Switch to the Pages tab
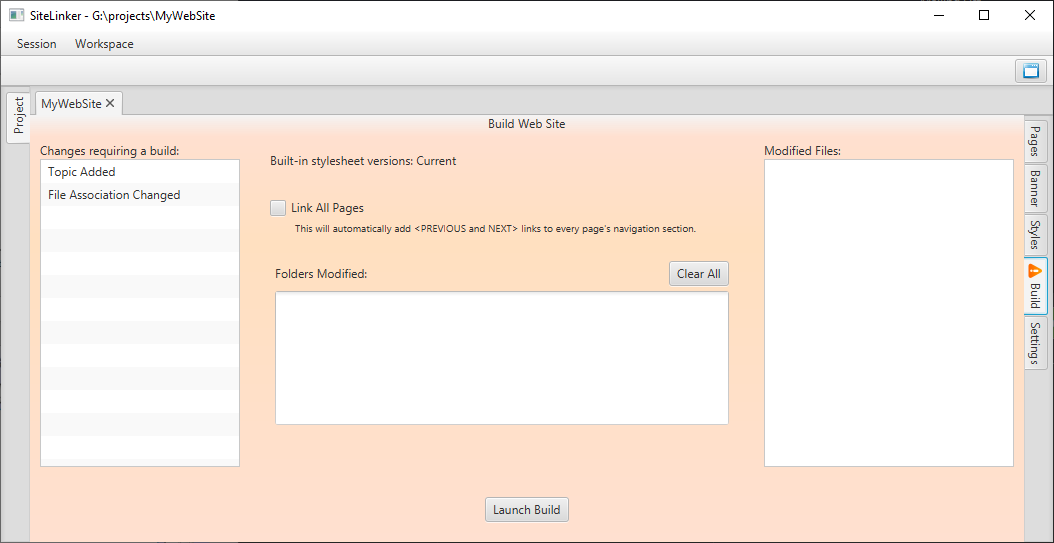The height and width of the screenshot is (543, 1054). click(1035, 142)
